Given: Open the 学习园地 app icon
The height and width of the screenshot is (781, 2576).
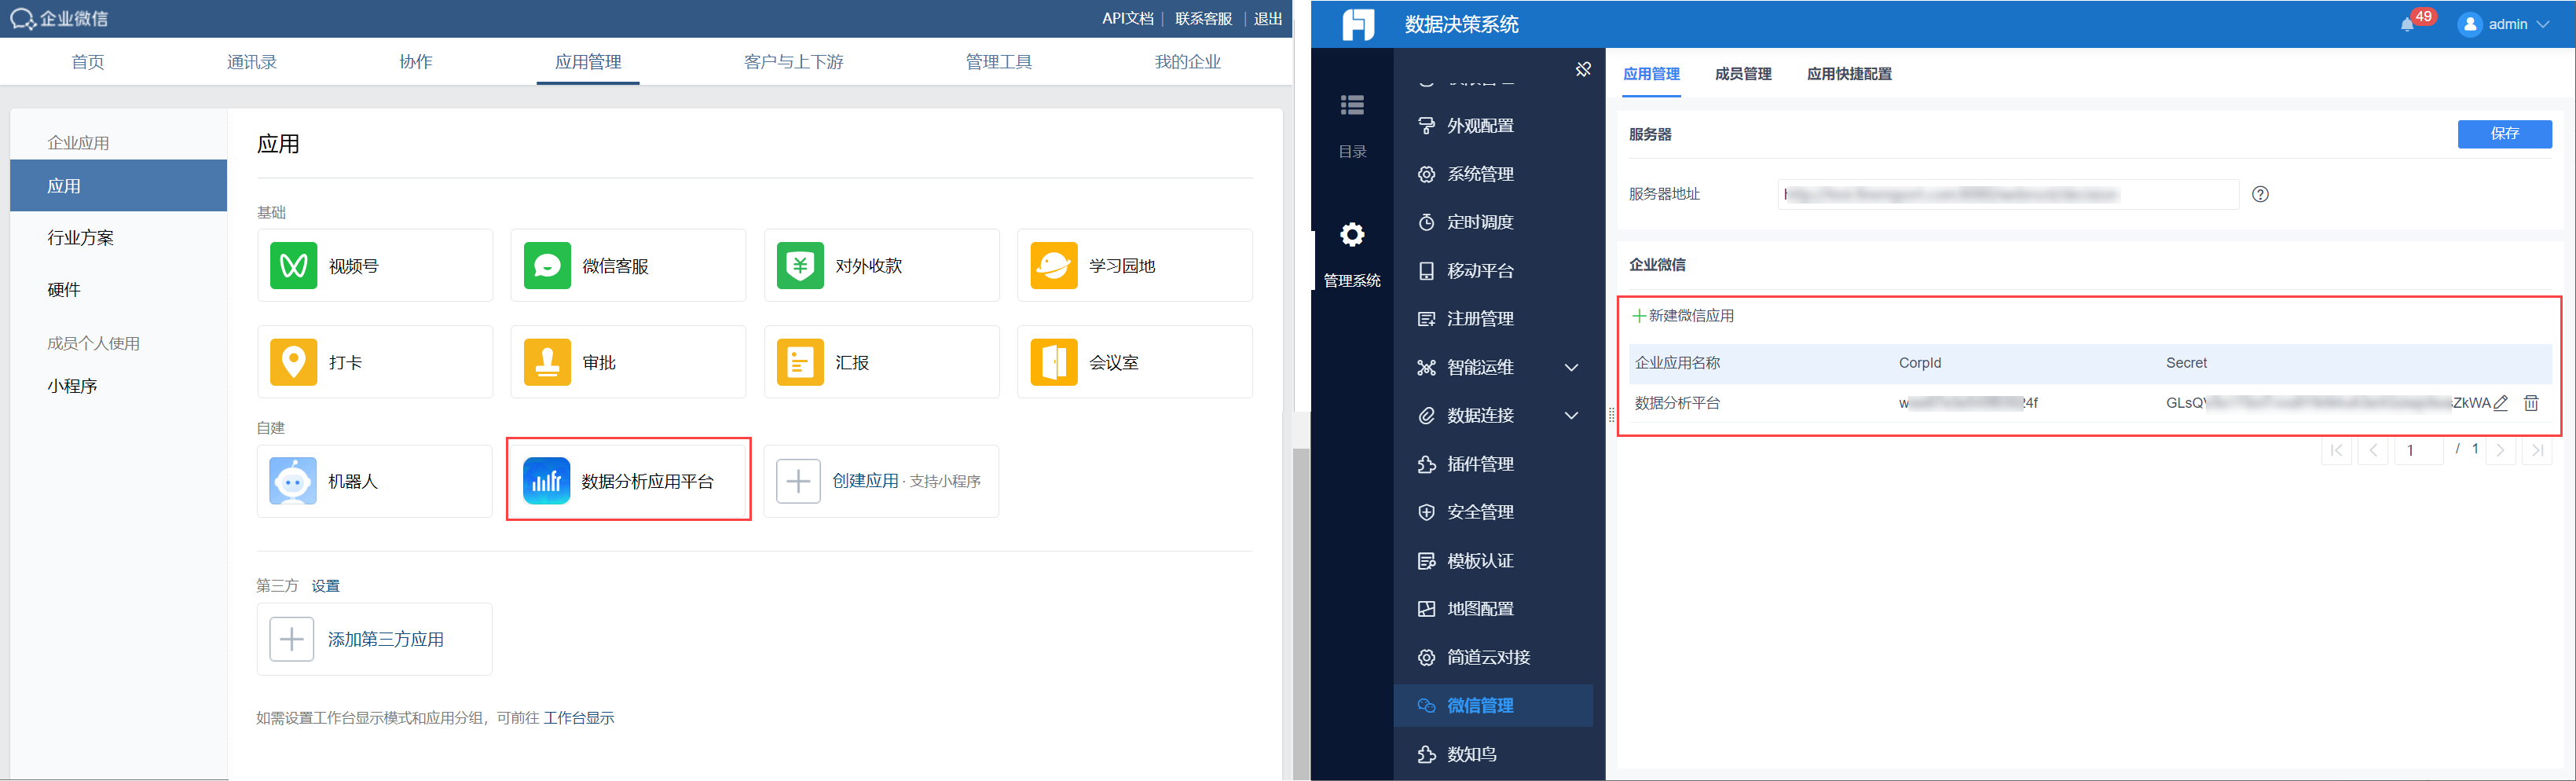Looking at the screenshot, I should tap(1054, 265).
